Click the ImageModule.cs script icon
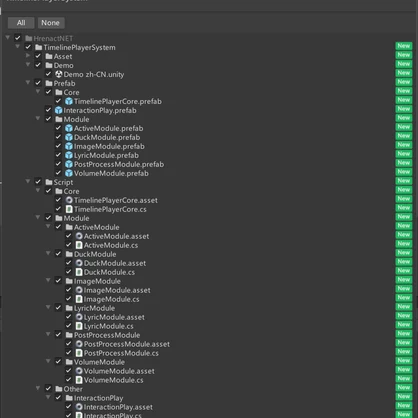 tap(79, 299)
